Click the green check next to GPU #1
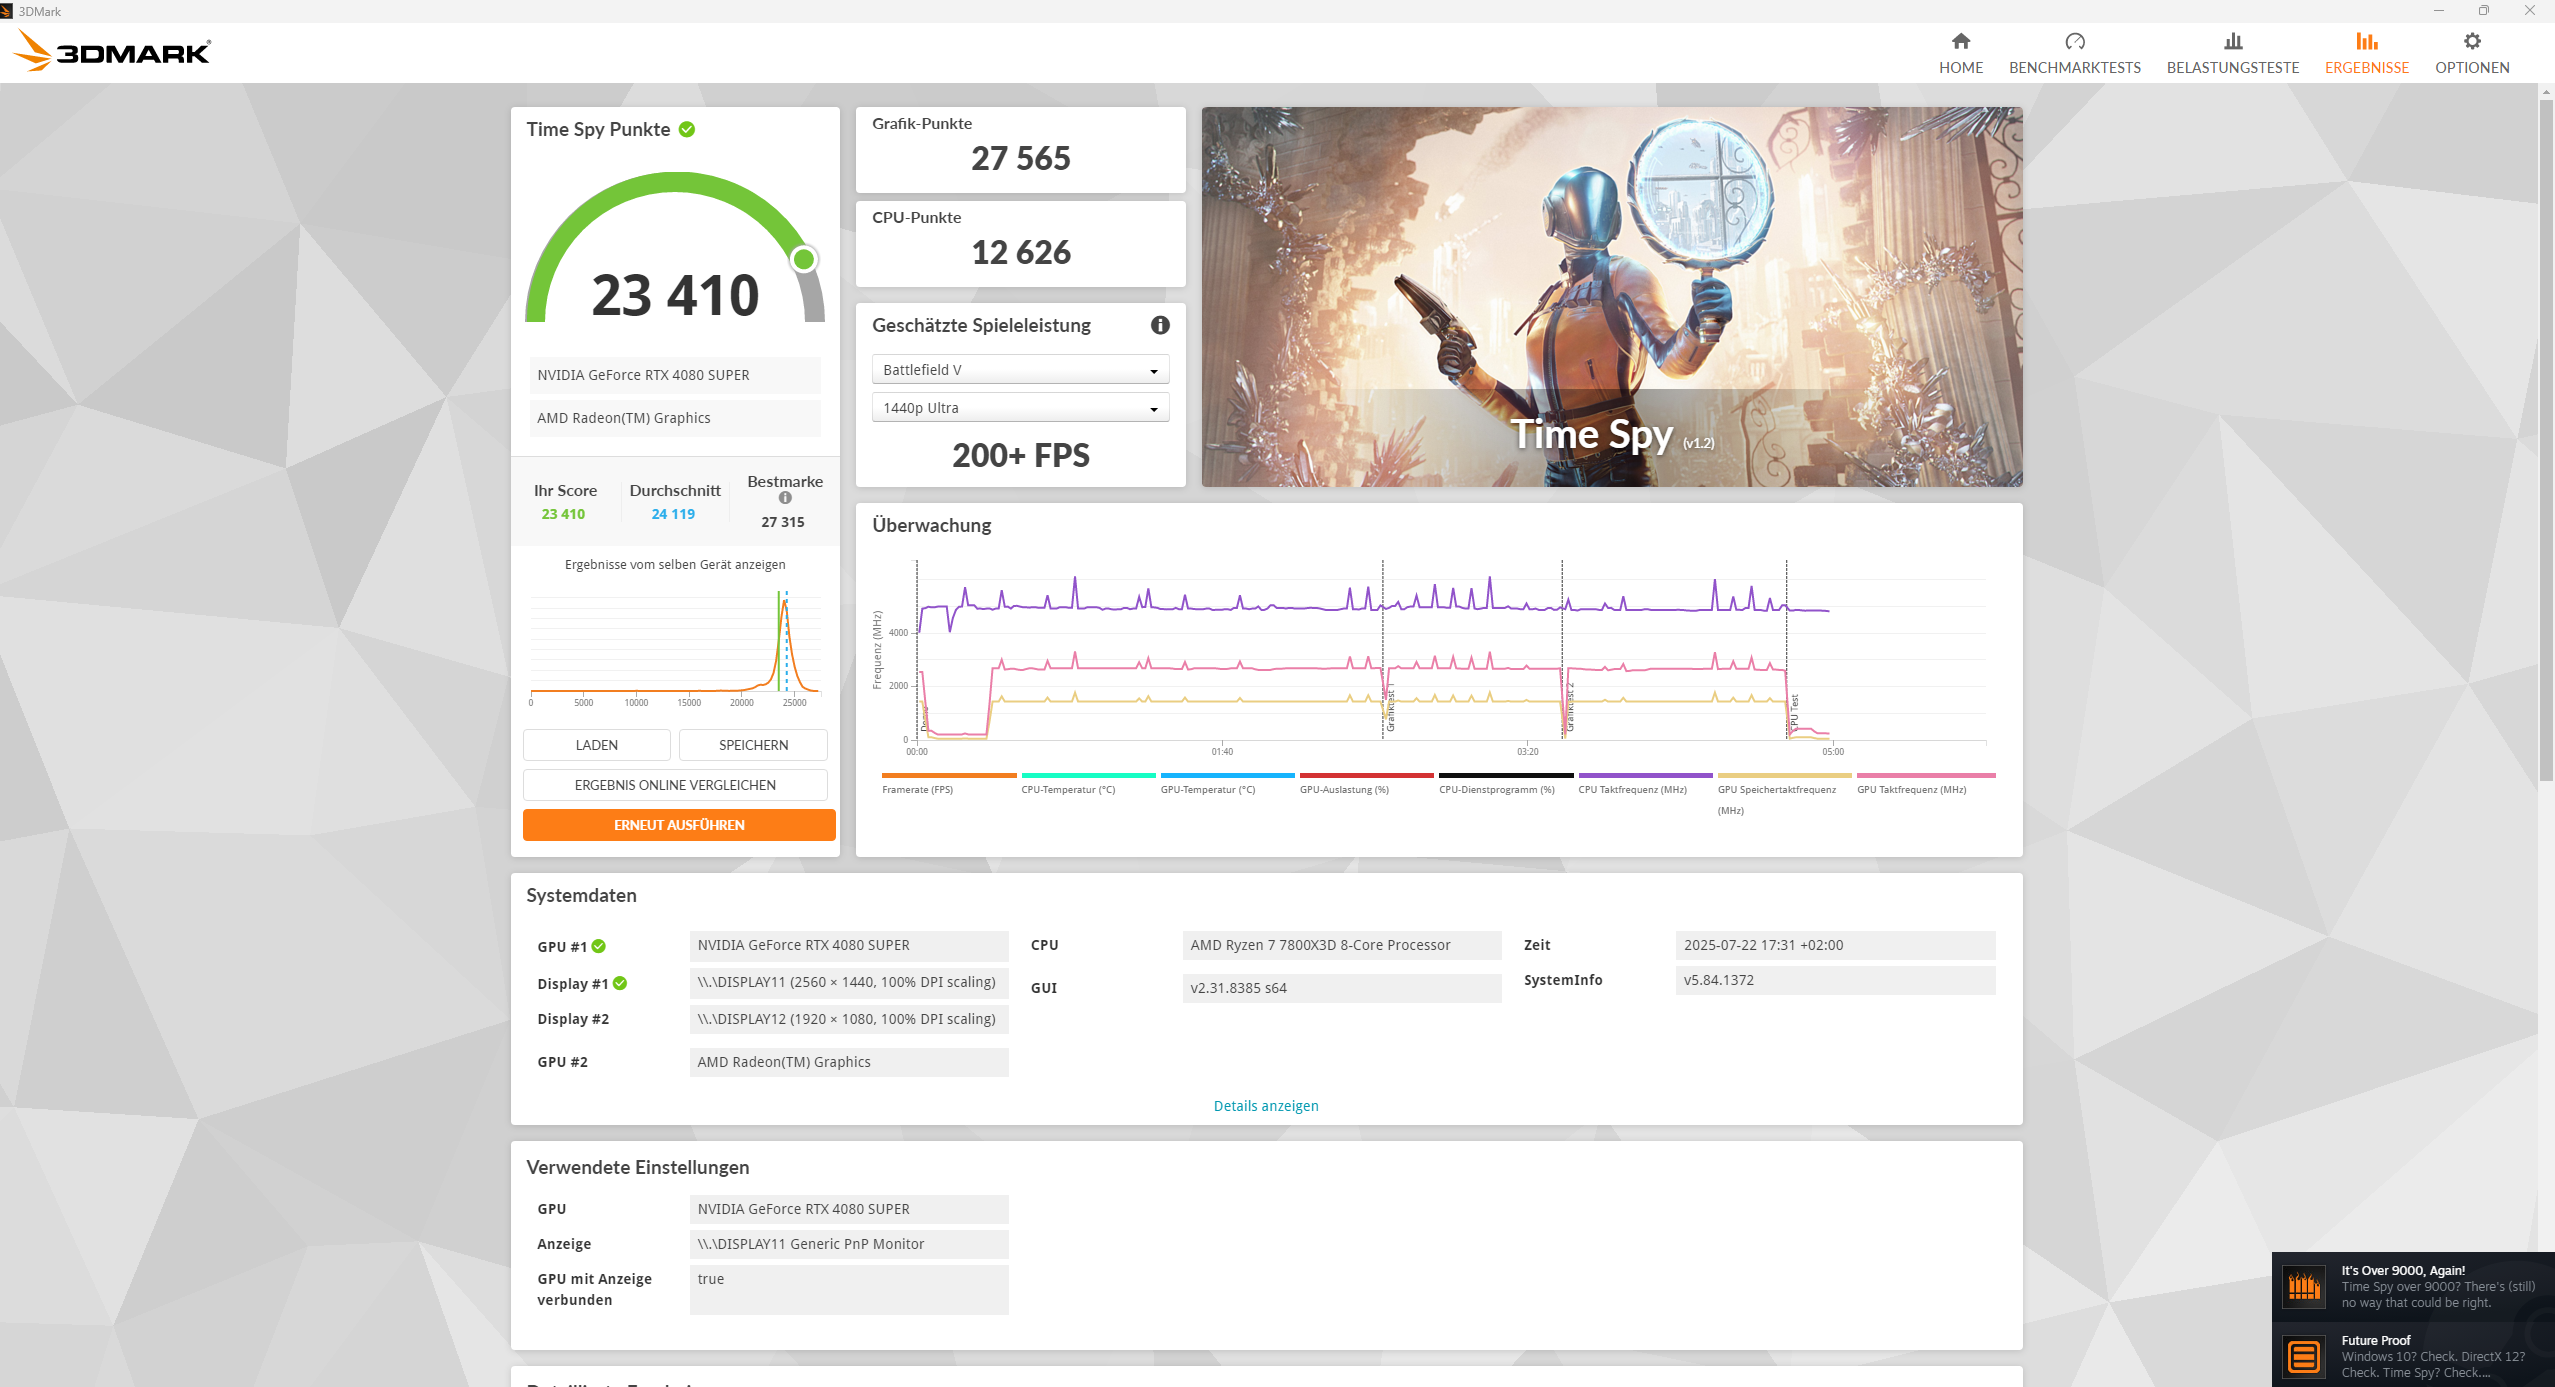 (599, 946)
